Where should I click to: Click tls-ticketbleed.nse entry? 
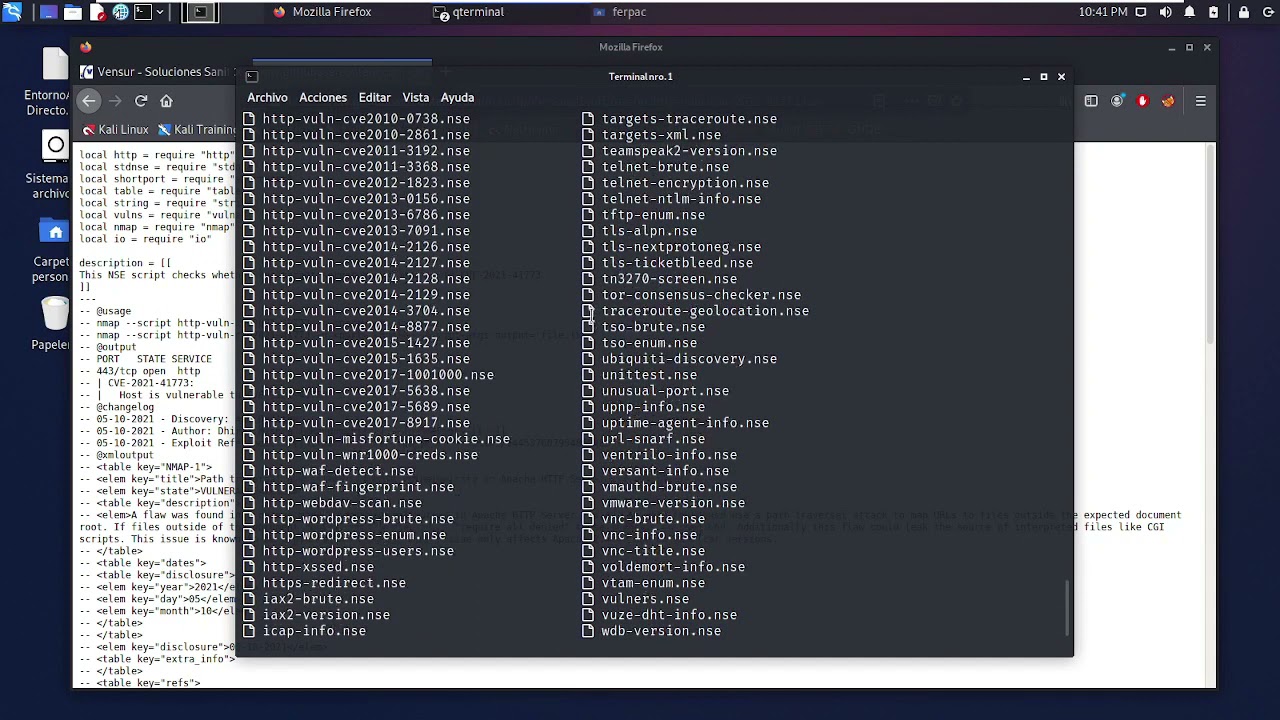pyautogui.click(x=677, y=263)
